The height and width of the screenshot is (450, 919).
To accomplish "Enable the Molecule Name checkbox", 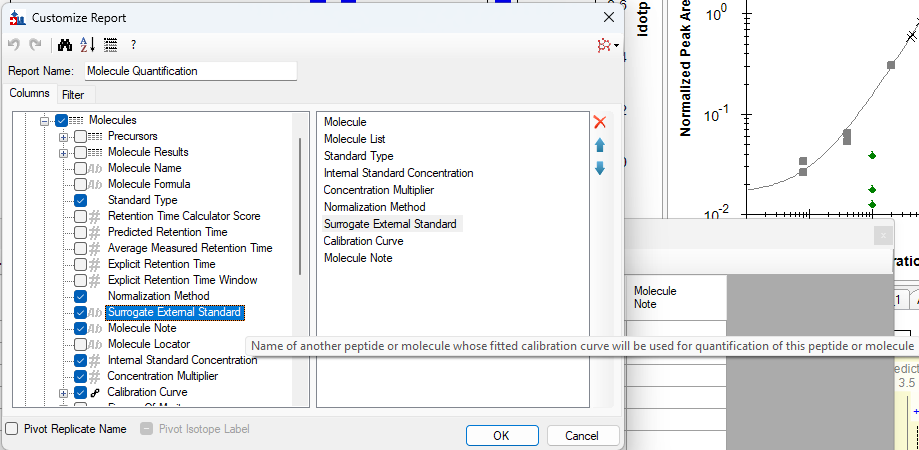I will [x=81, y=168].
